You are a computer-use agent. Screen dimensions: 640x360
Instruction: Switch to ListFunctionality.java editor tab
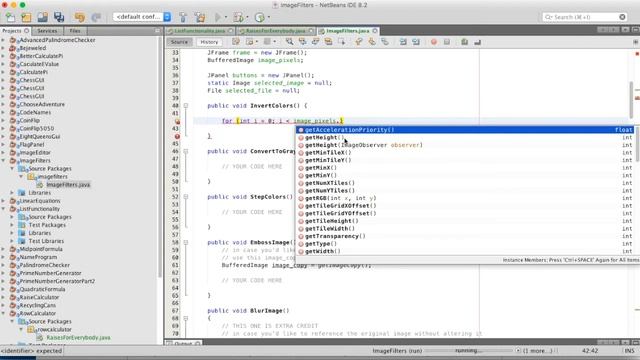pyautogui.click(x=200, y=31)
